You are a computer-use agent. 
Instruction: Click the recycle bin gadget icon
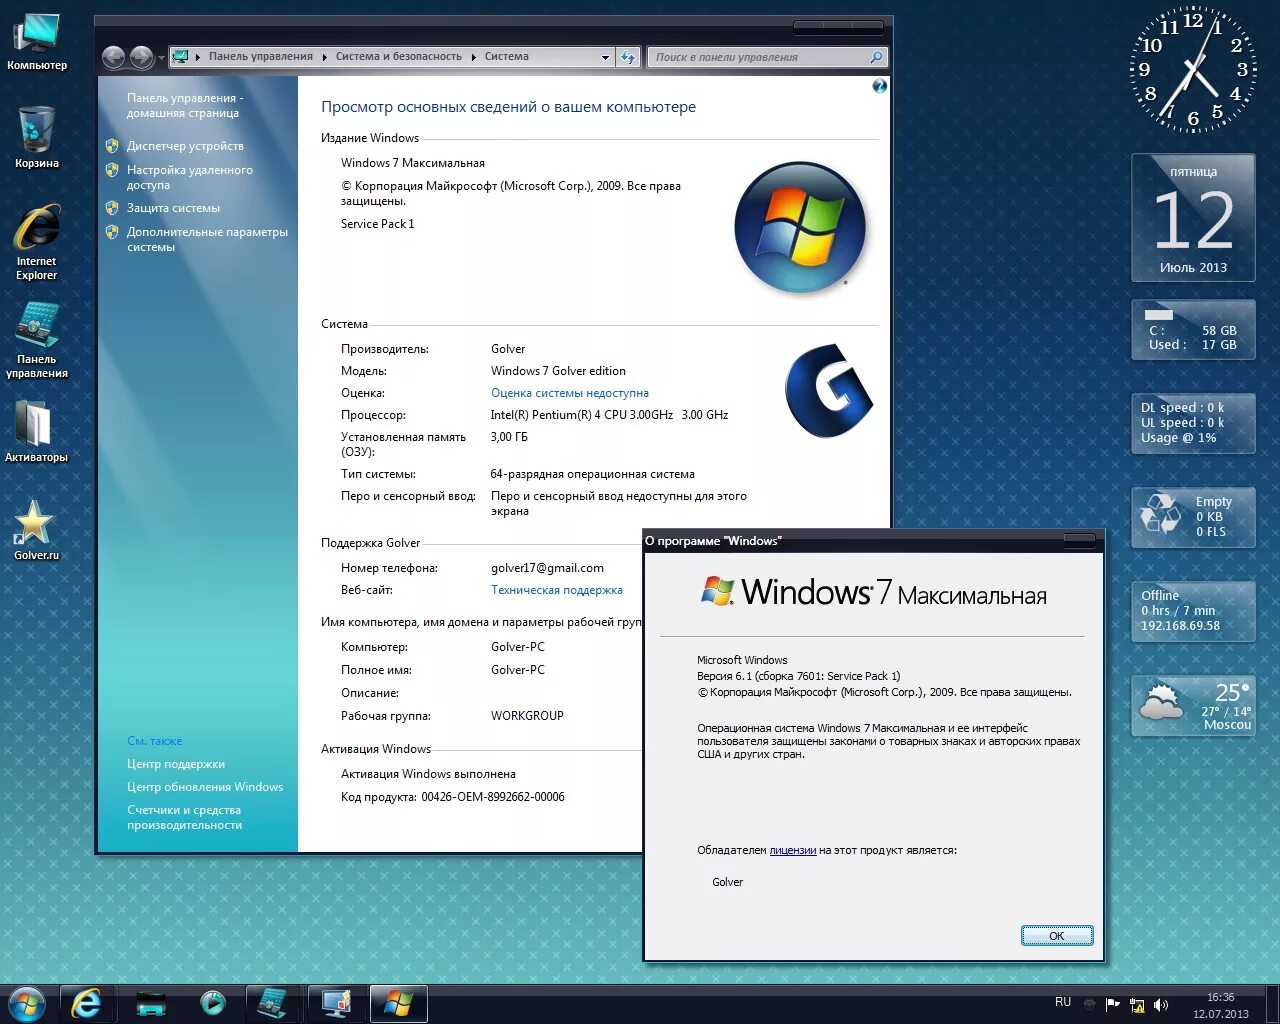click(1161, 514)
